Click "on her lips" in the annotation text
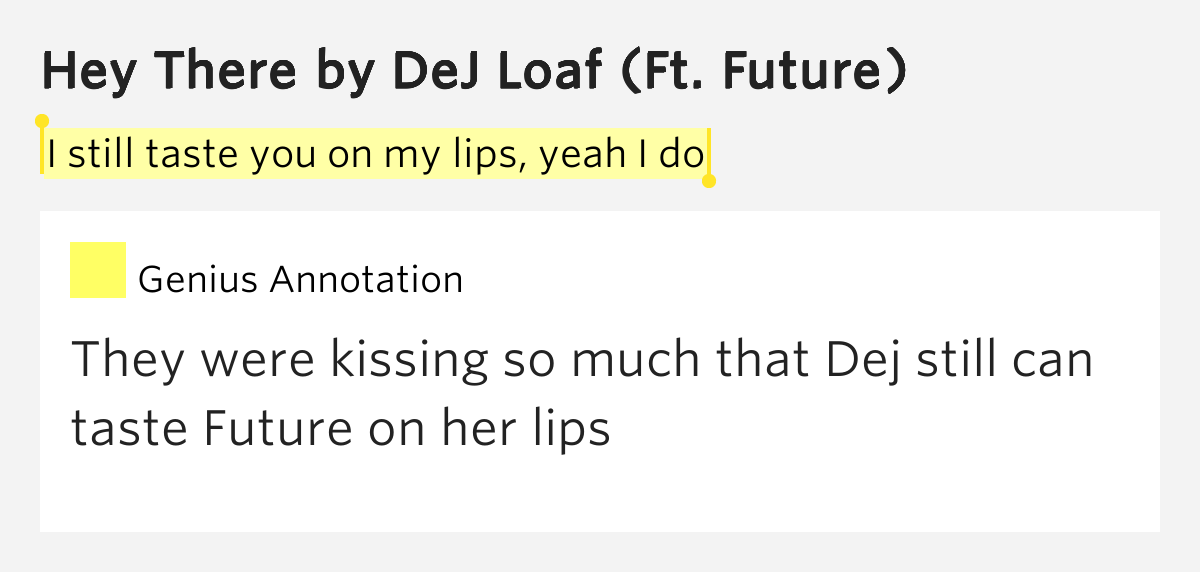Screen dimensions: 1200x572 488,428
